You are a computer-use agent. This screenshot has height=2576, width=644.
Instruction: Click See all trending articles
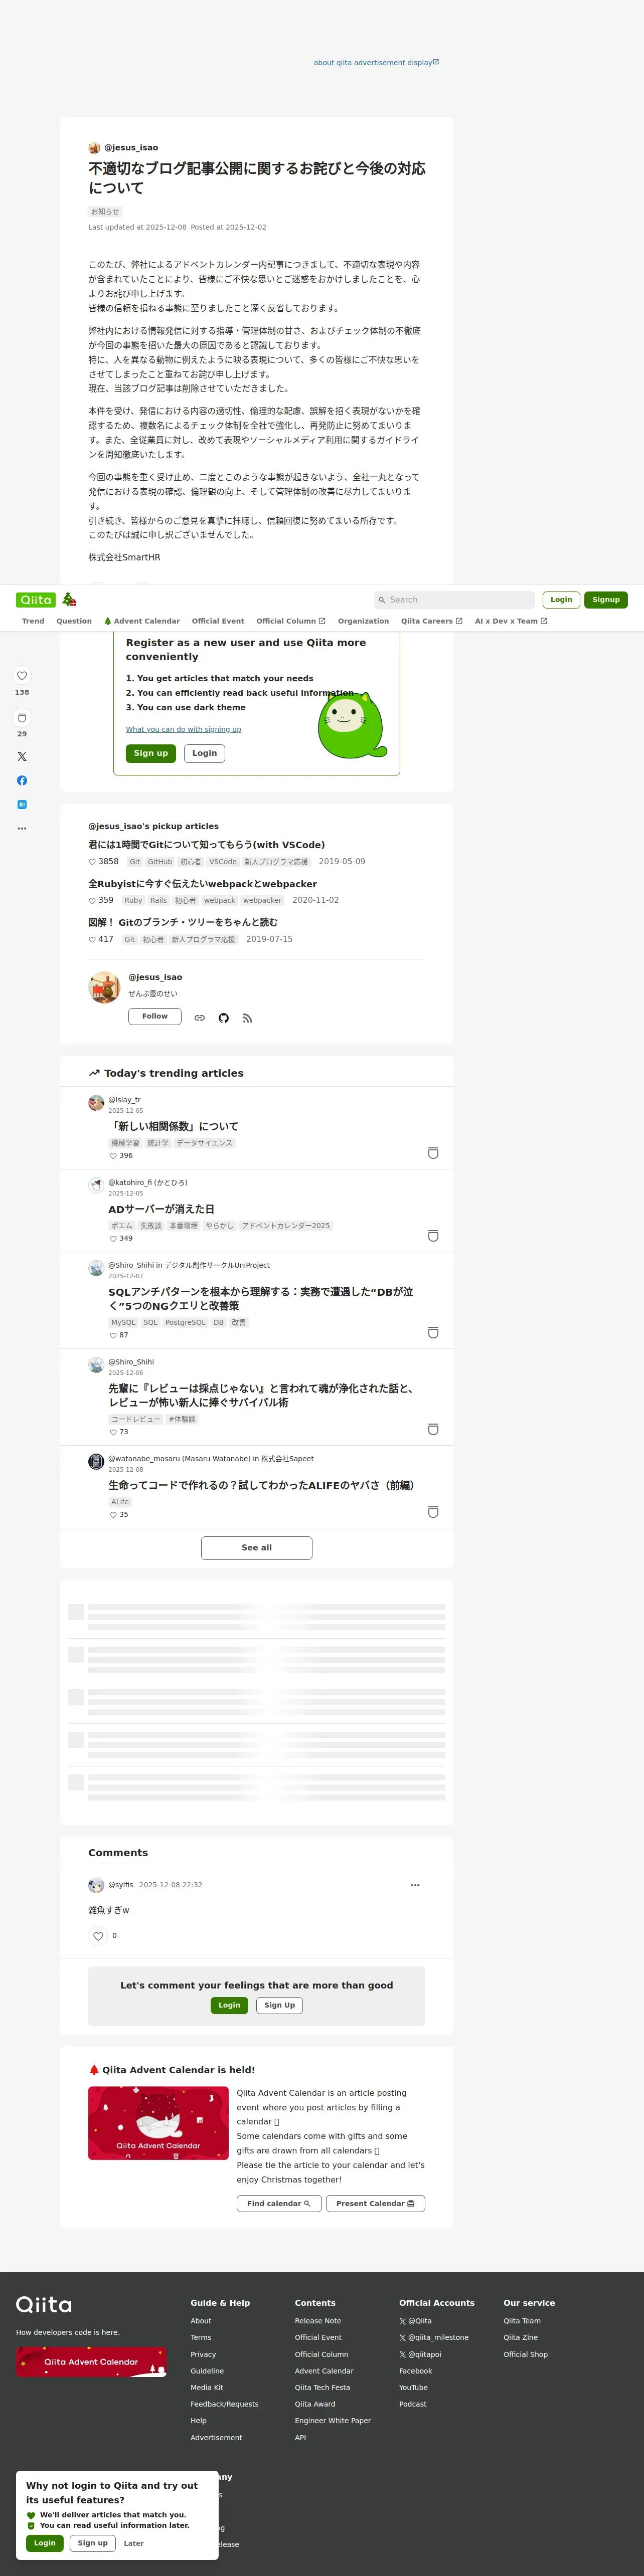pyautogui.click(x=257, y=1548)
